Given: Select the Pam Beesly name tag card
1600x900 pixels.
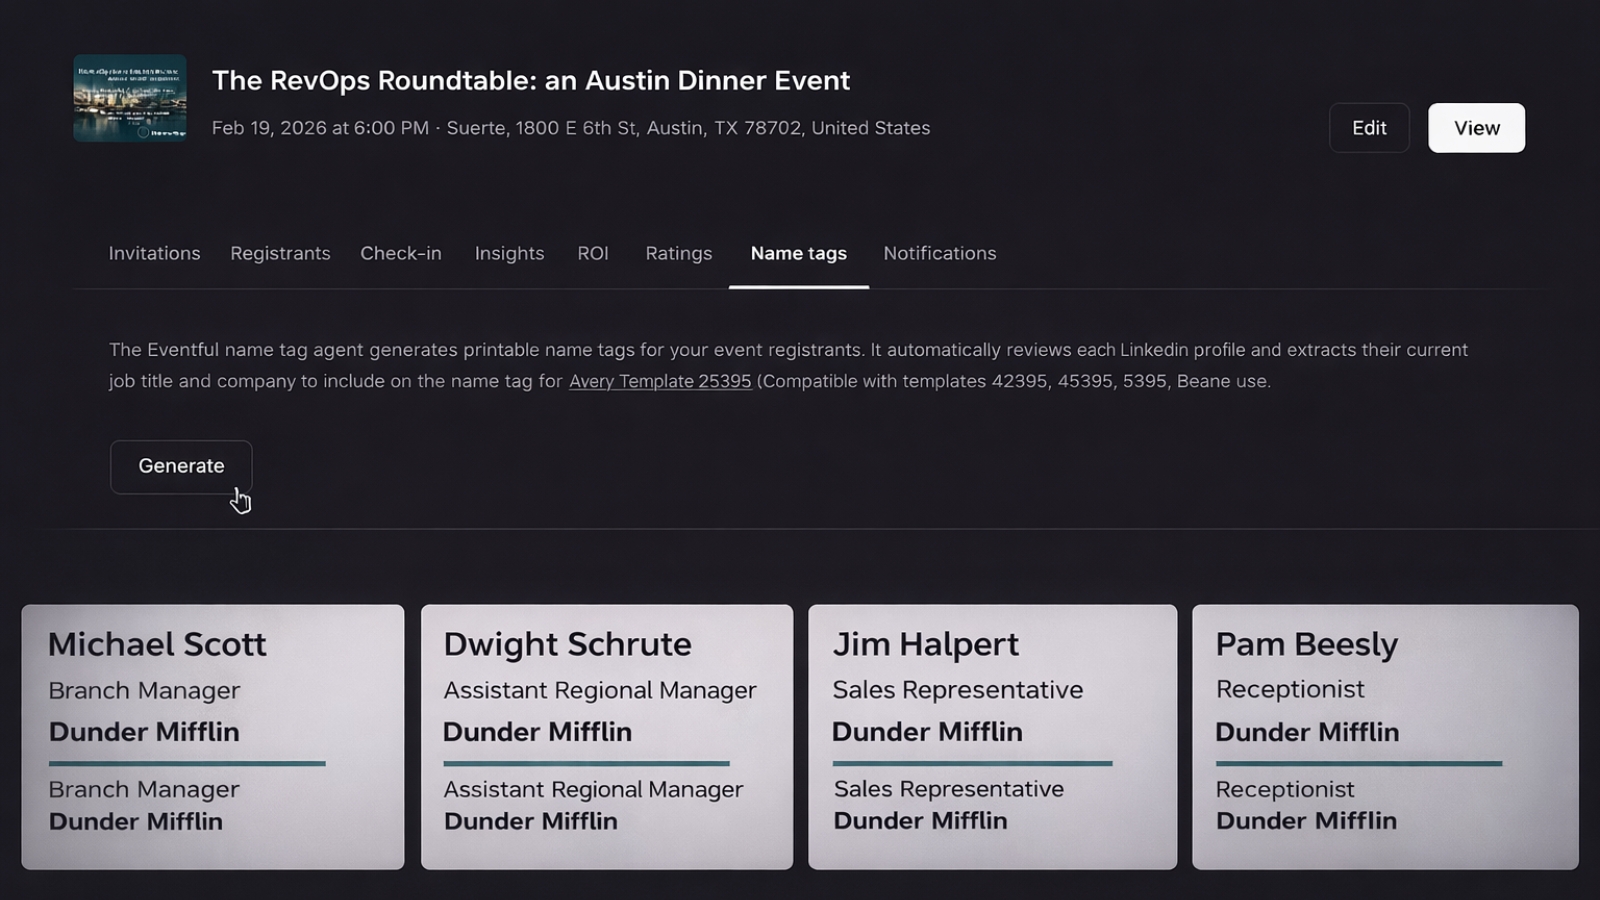Looking at the screenshot, I should click(x=1385, y=737).
